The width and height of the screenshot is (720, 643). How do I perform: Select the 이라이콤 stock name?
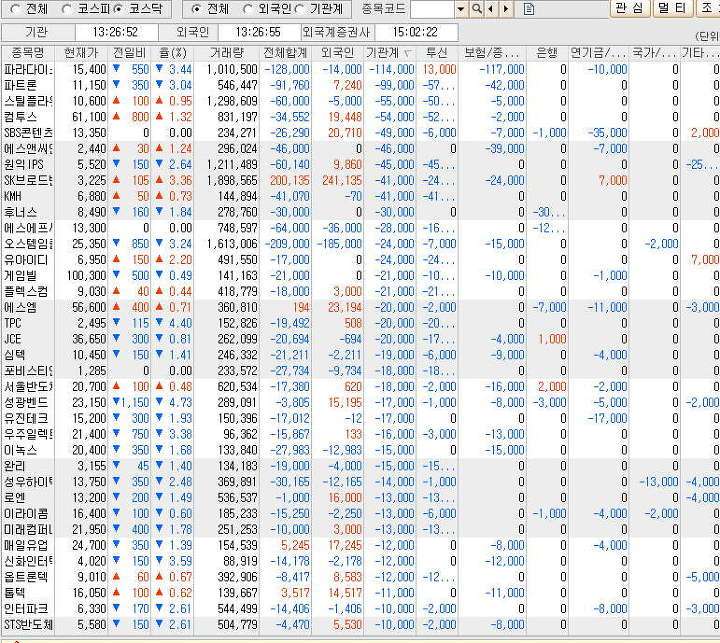pyautogui.click(x=26, y=513)
